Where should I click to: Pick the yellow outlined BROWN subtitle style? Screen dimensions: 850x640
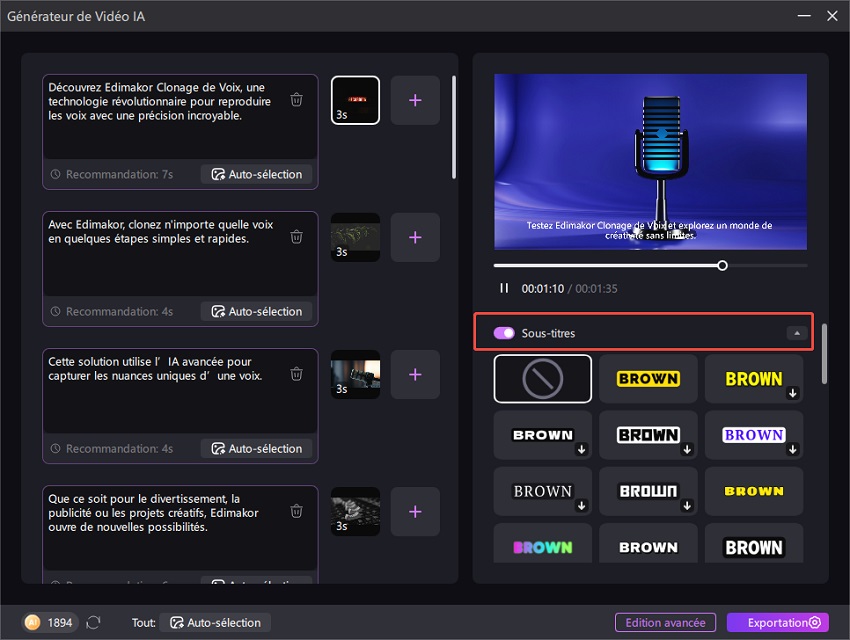754,491
